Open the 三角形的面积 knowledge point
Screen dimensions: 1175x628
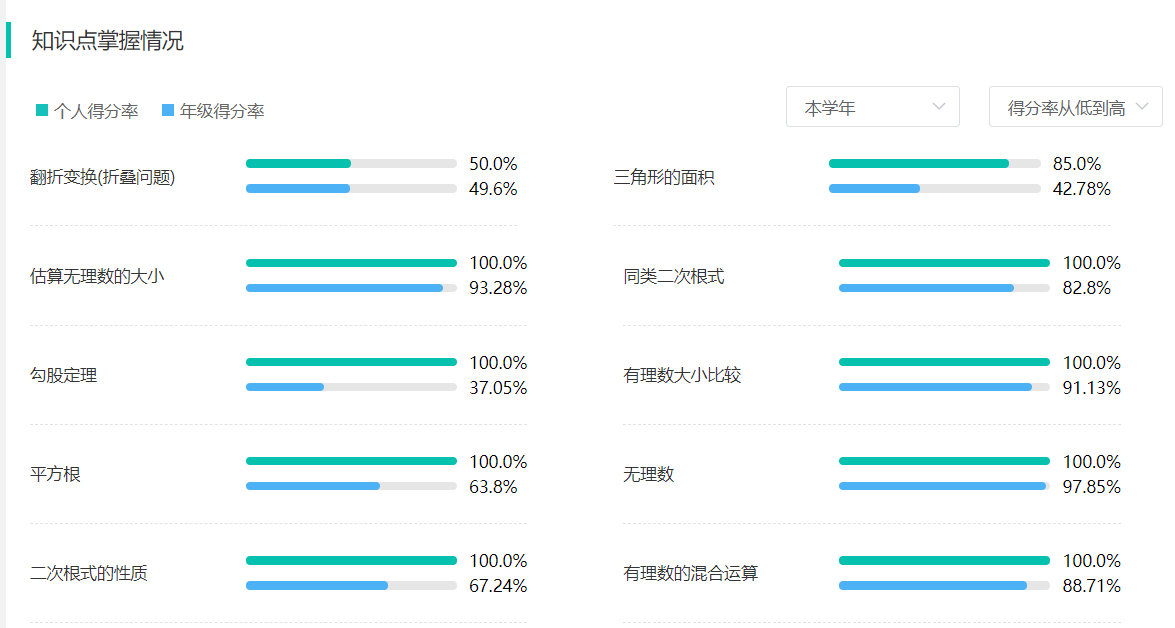[x=664, y=177]
